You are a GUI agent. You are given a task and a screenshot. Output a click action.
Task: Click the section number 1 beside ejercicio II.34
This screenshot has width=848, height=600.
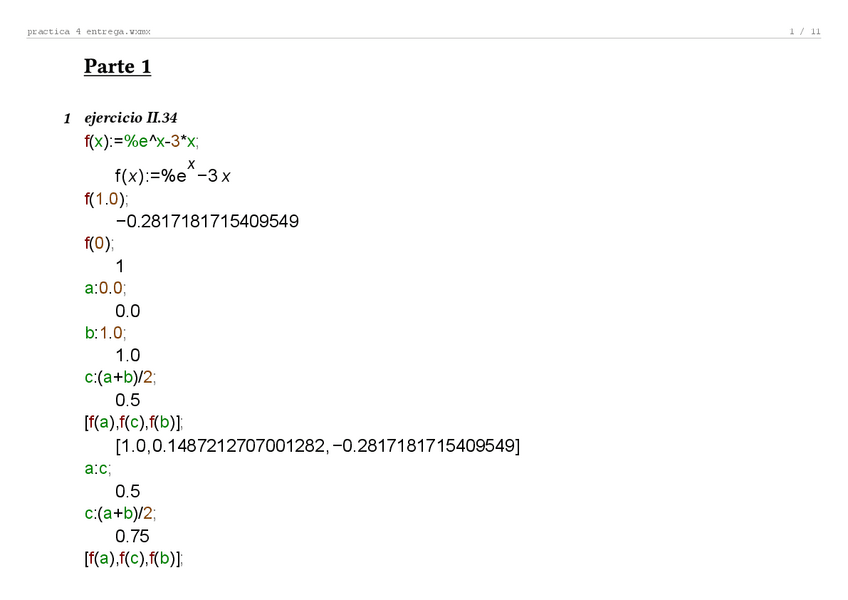pyautogui.click(x=67, y=119)
